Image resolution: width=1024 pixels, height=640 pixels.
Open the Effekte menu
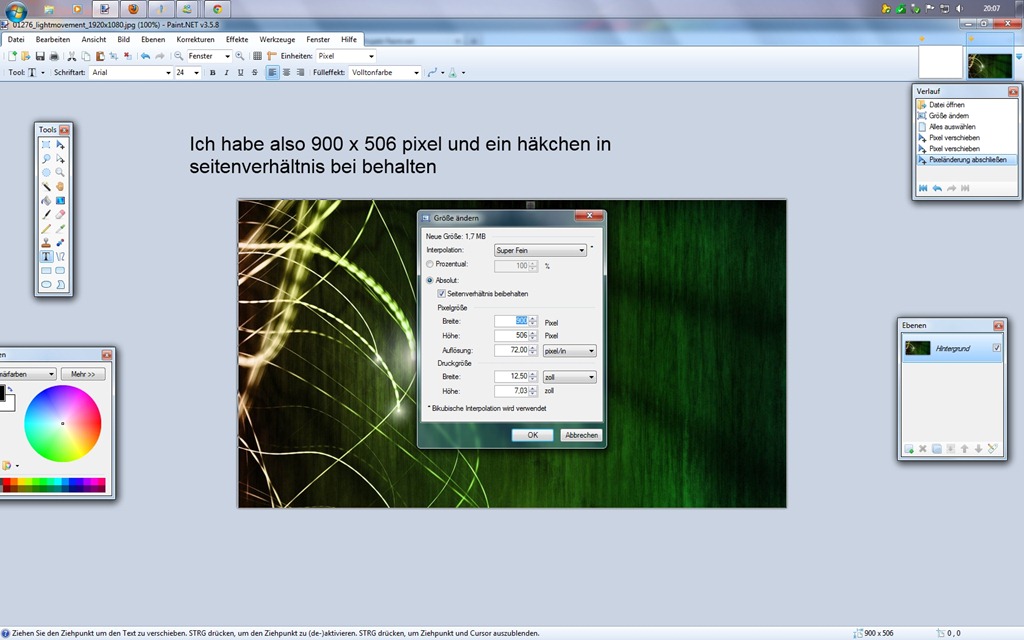coord(237,39)
